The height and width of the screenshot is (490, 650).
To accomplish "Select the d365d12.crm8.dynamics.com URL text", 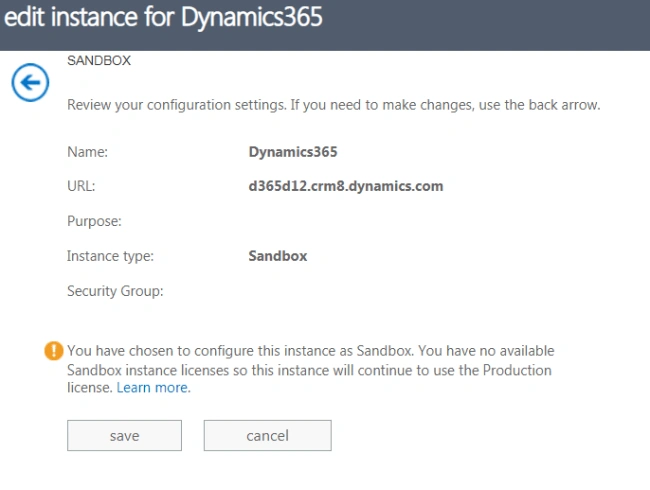I will [x=346, y=186].
